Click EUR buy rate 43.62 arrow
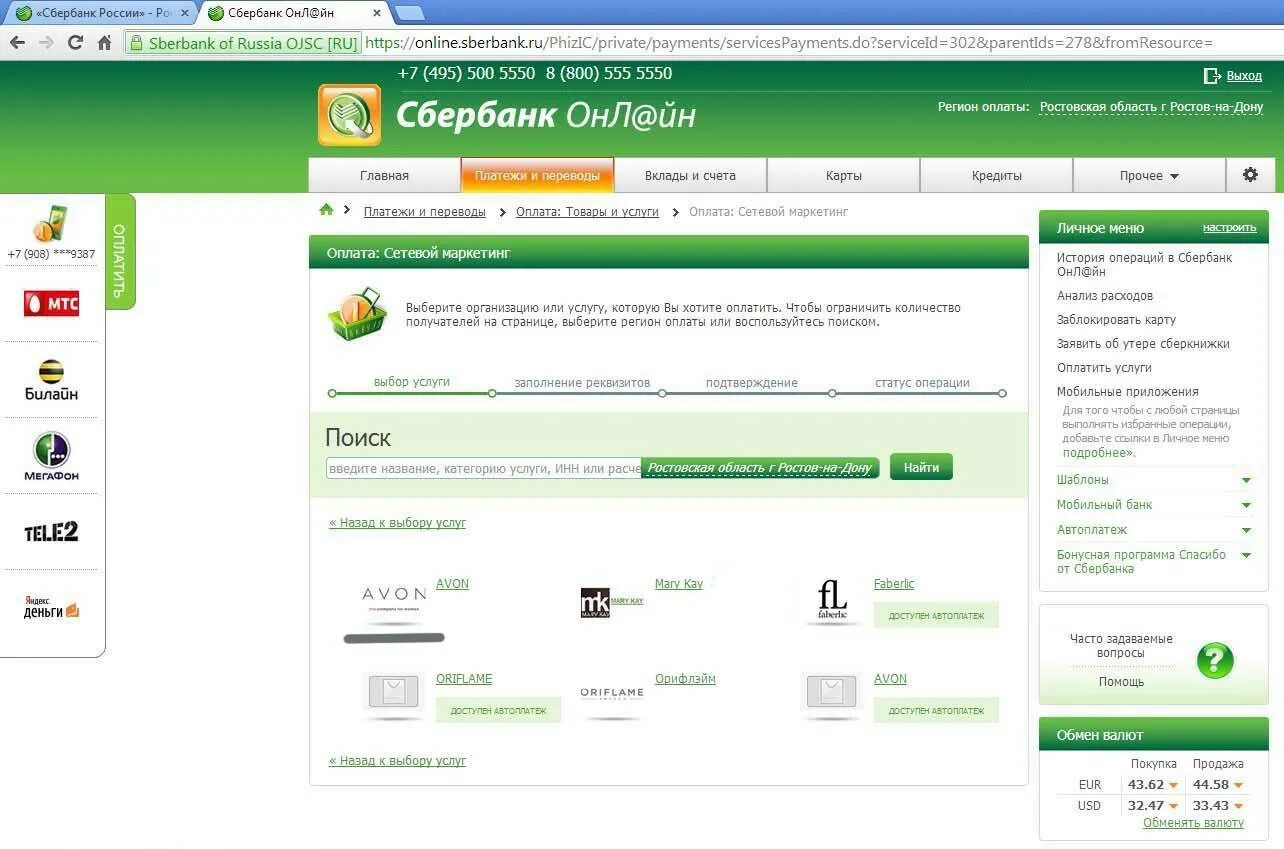The image size is (1284, 849). click(x=1173, y=786)
